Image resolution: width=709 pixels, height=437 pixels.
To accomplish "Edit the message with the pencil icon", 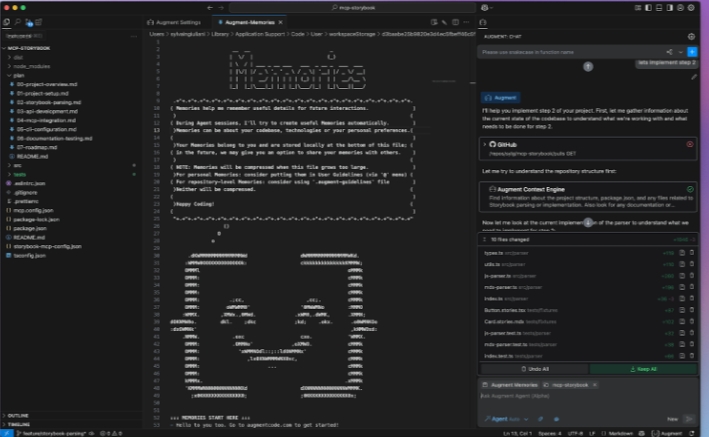I will pos(694,77).
